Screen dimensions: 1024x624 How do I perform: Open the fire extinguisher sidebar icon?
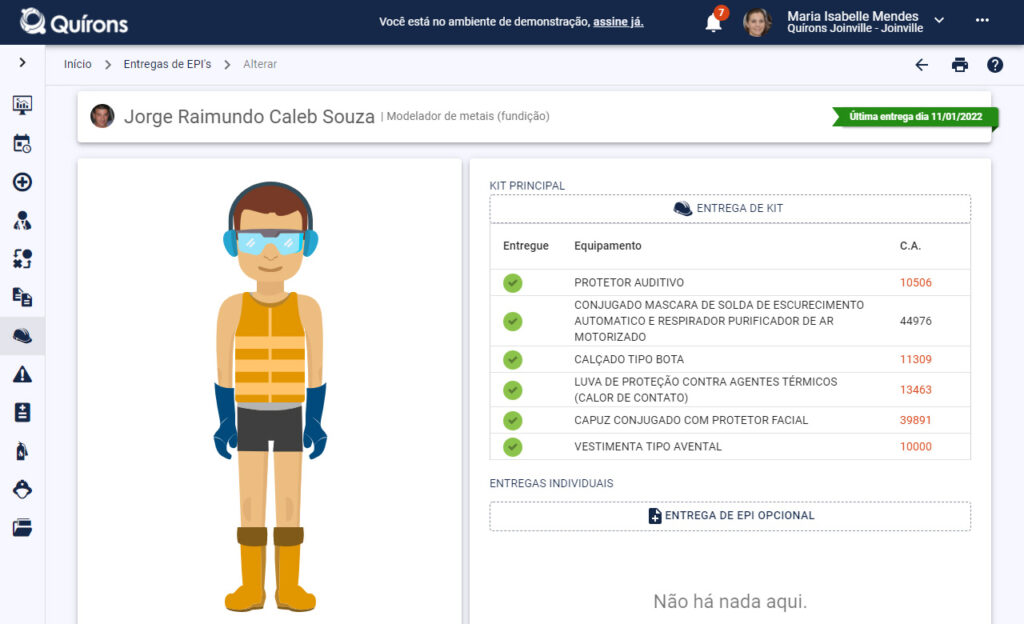(x=22, y=451)
